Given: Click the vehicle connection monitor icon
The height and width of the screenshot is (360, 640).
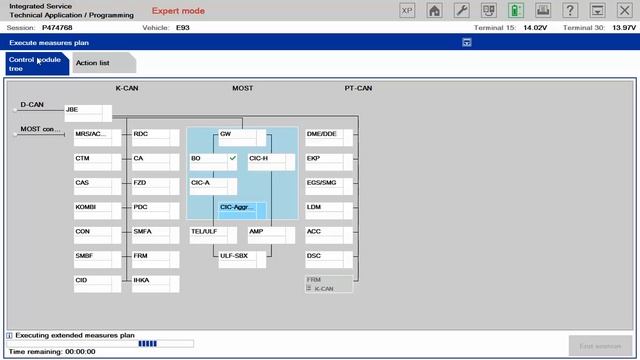Looking at the screenshot, I should coord(489,10).
